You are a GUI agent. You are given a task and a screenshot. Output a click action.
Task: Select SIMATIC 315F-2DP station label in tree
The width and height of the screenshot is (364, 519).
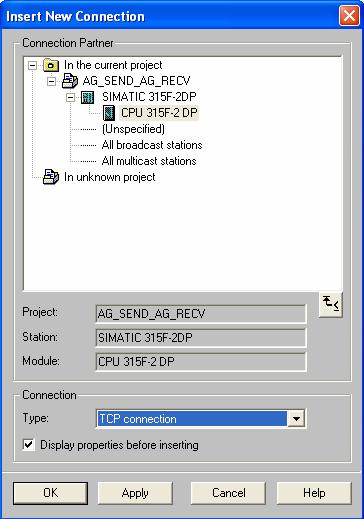(x=149, y=97)
